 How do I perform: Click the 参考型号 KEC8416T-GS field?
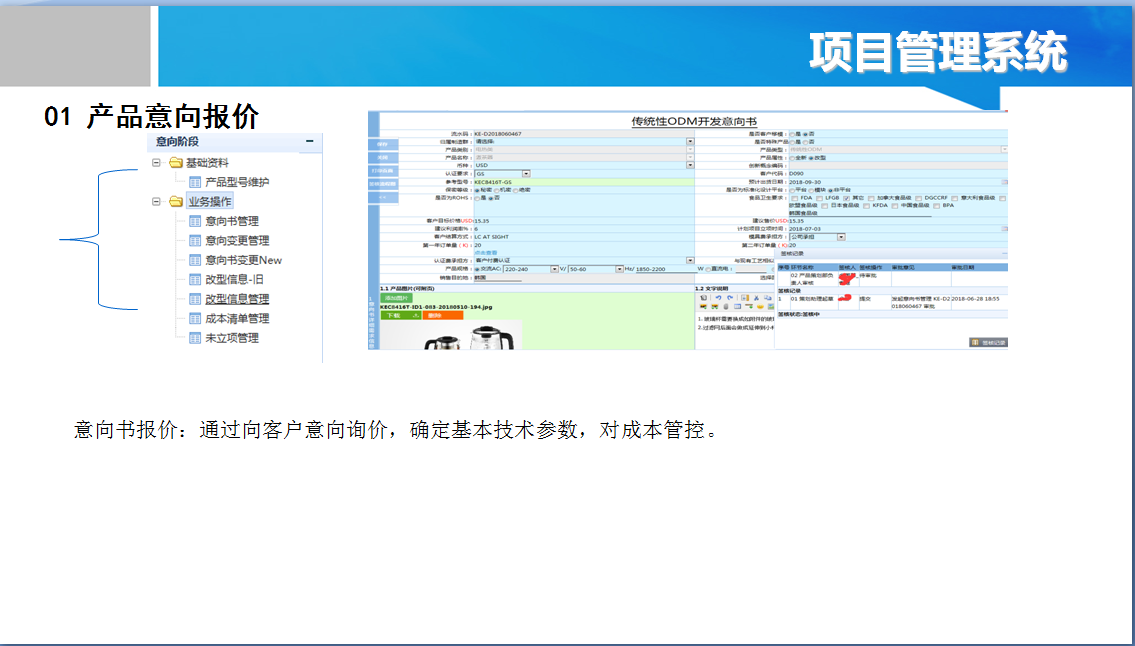584,183
